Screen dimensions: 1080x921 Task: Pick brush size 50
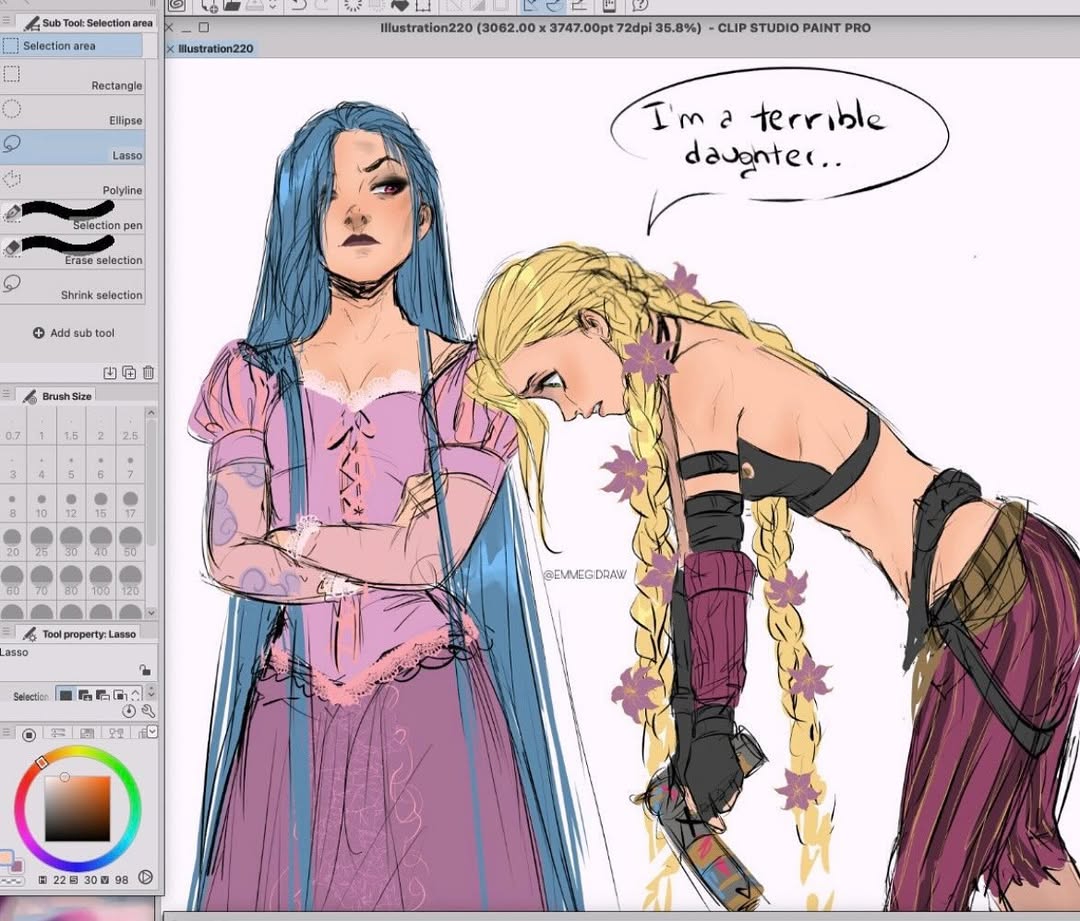point(130,543)
